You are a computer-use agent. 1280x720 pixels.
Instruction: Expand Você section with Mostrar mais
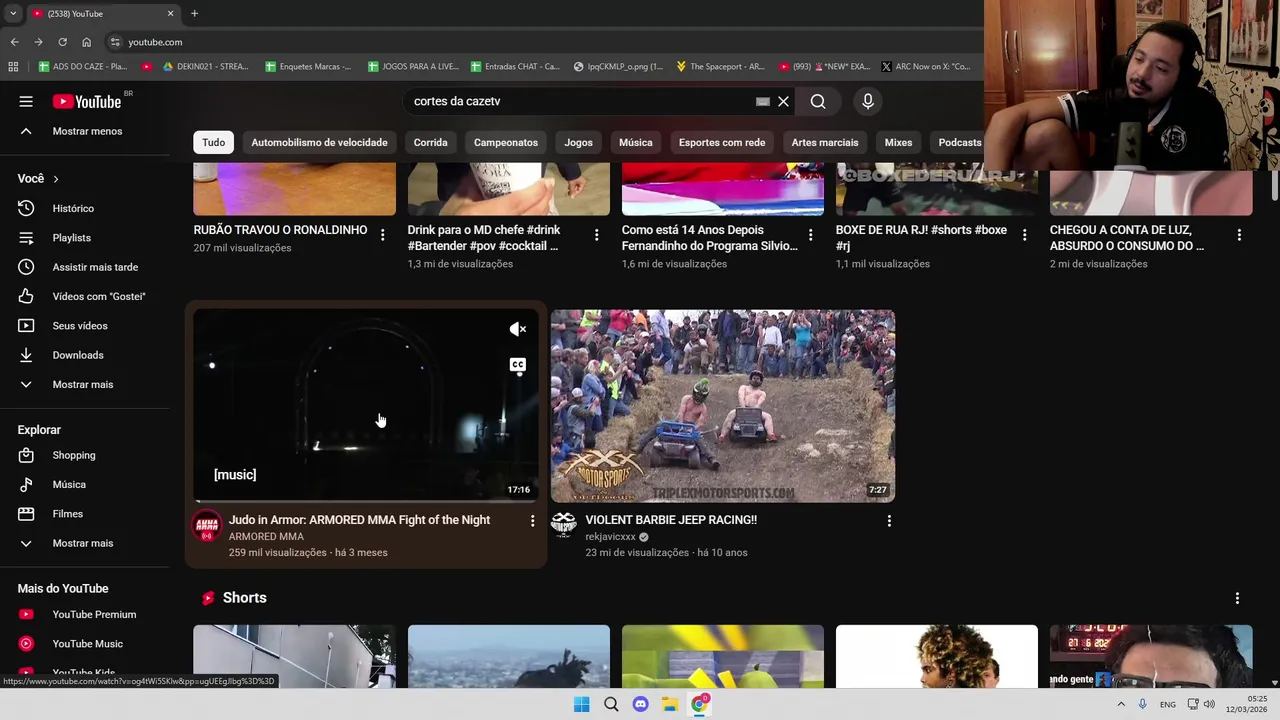pos(83,384)
